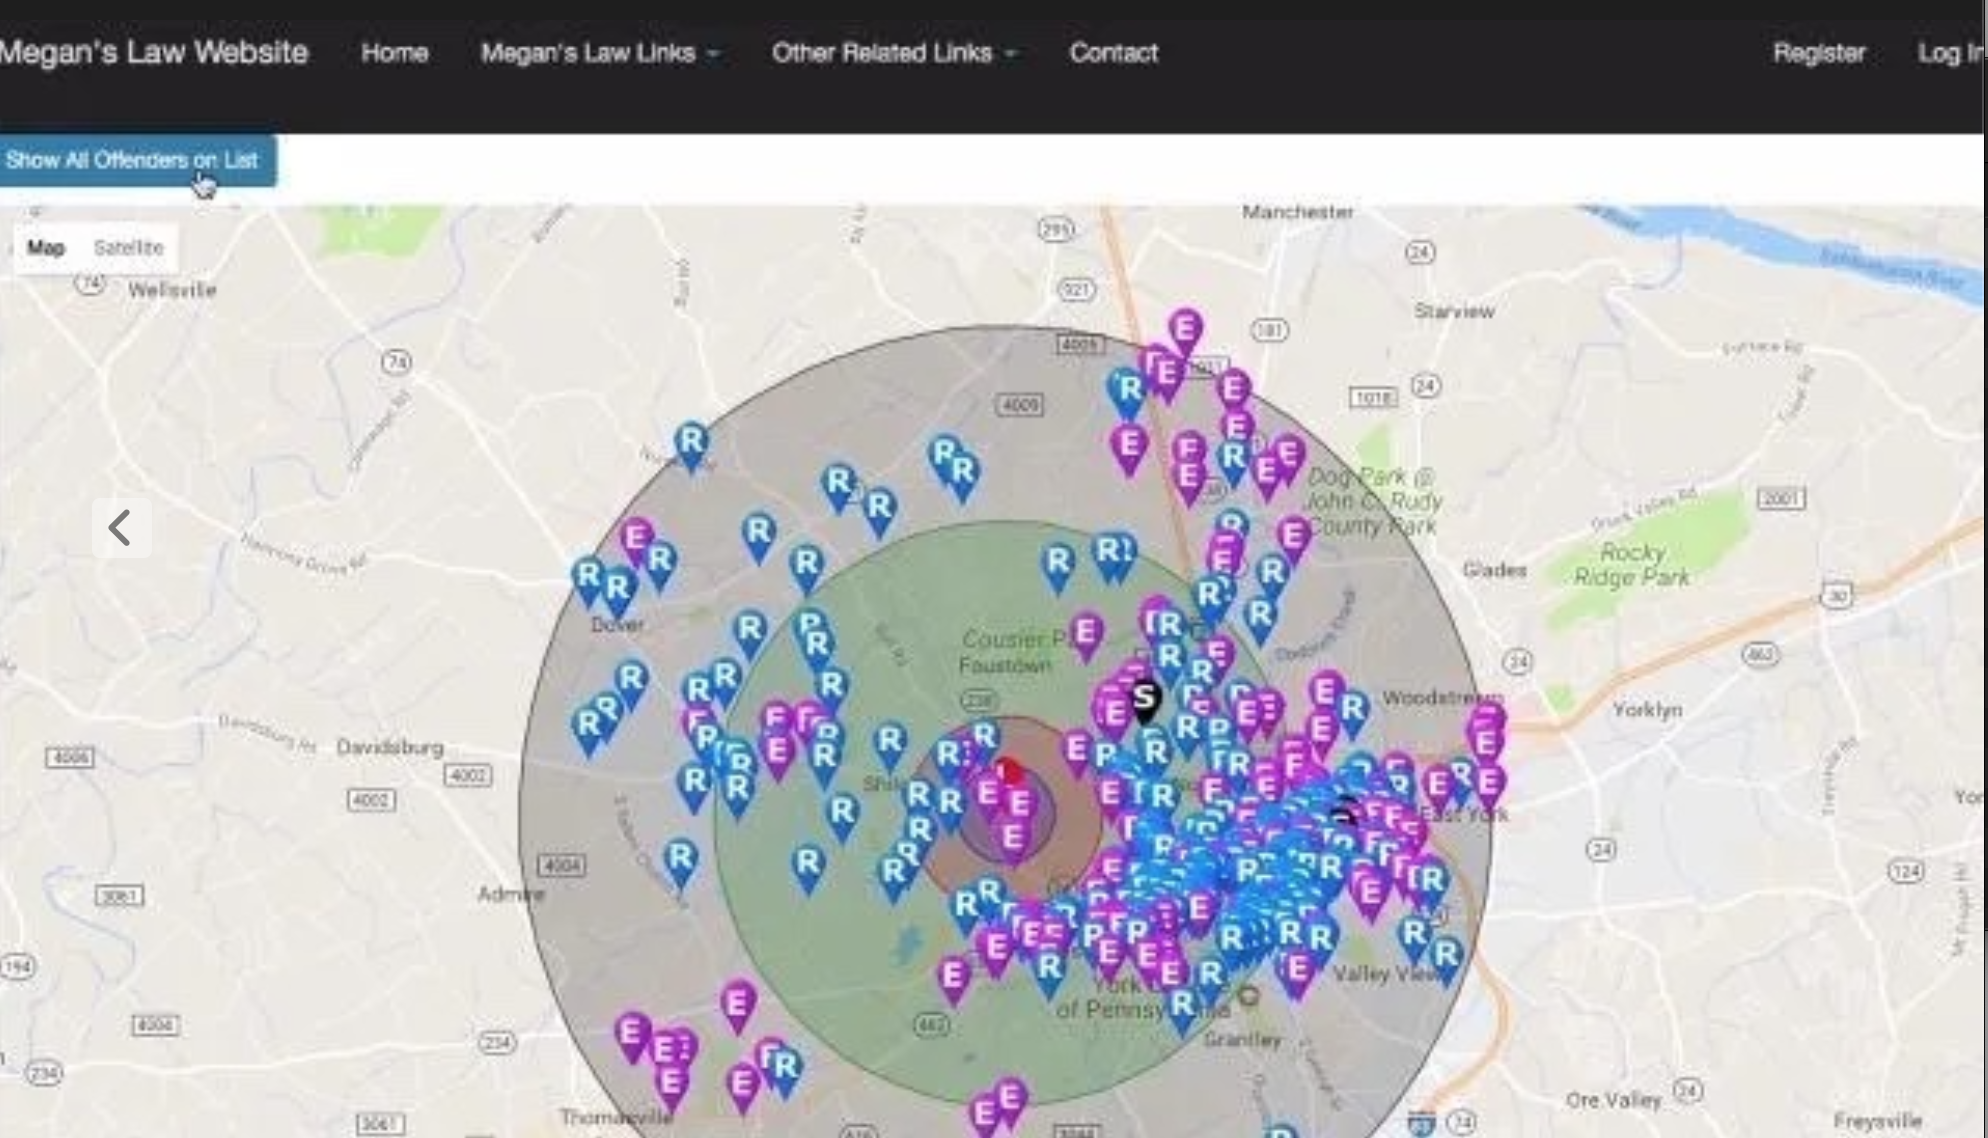Viewport: 1988px width, 1138px height.
Task: Click the red center marker pin
Action: (1011, 773)
